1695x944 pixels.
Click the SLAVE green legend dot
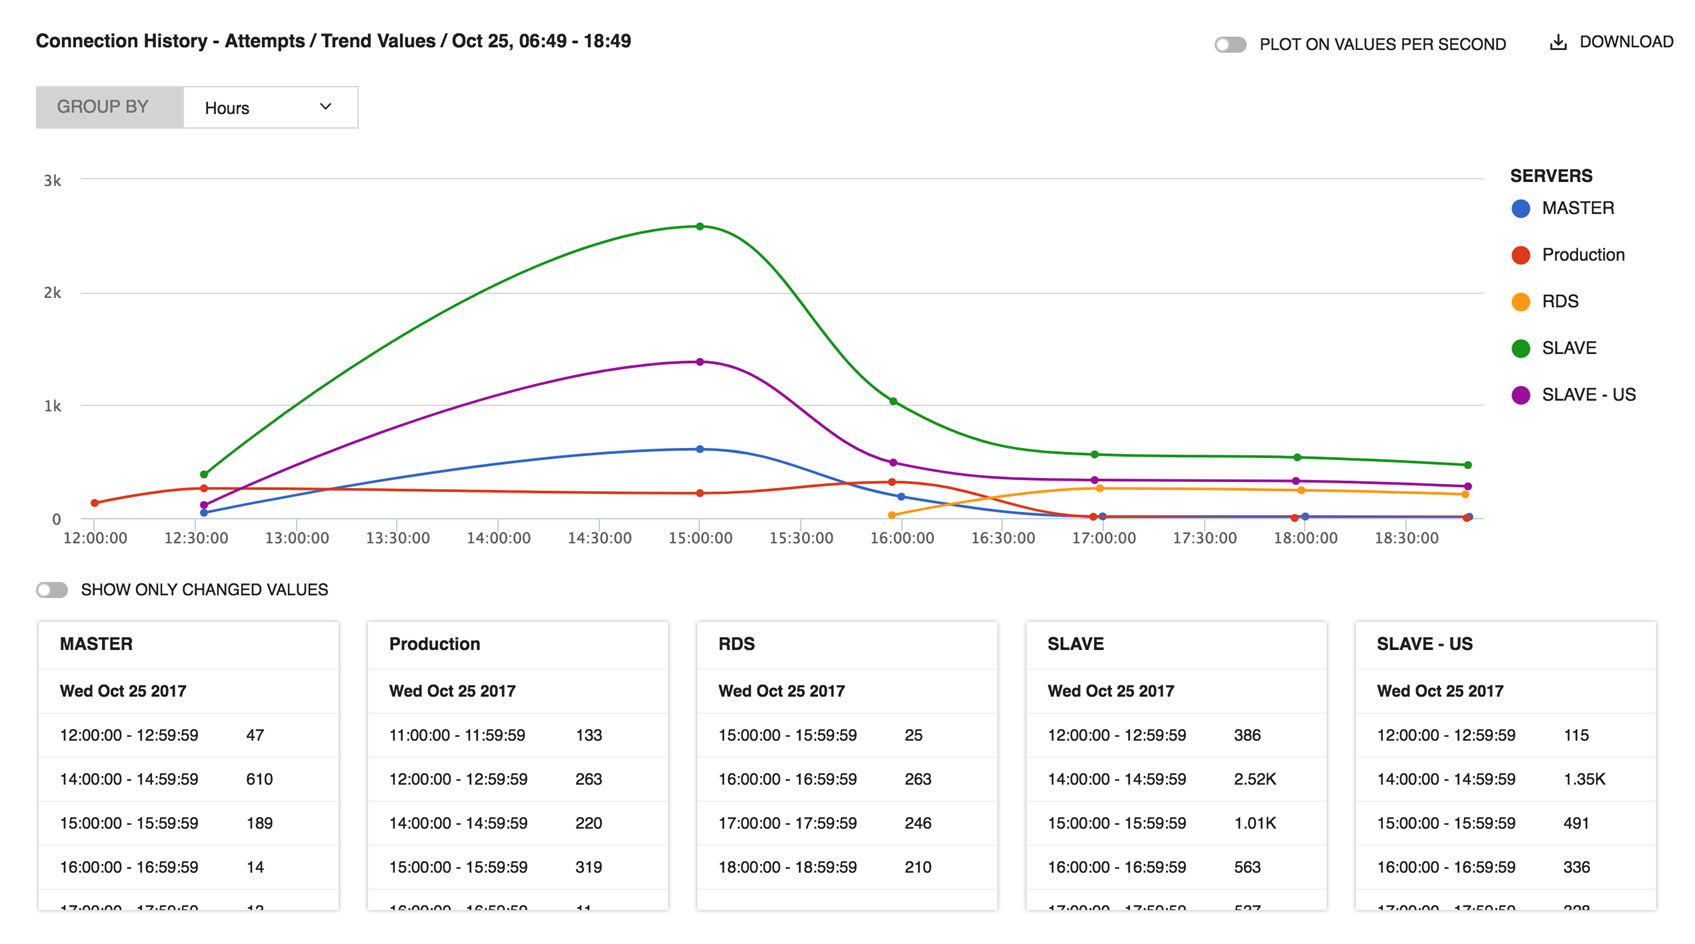click(x=1521, y=348)
